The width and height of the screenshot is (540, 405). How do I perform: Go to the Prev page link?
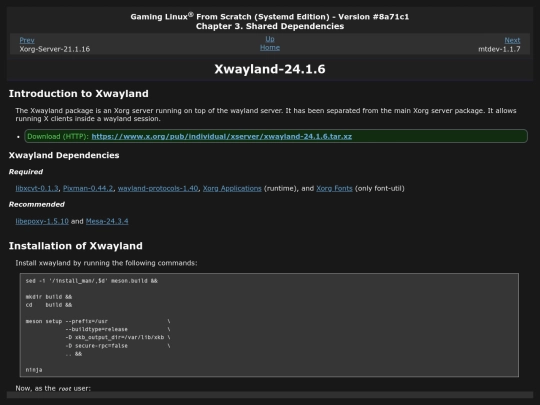27,40
